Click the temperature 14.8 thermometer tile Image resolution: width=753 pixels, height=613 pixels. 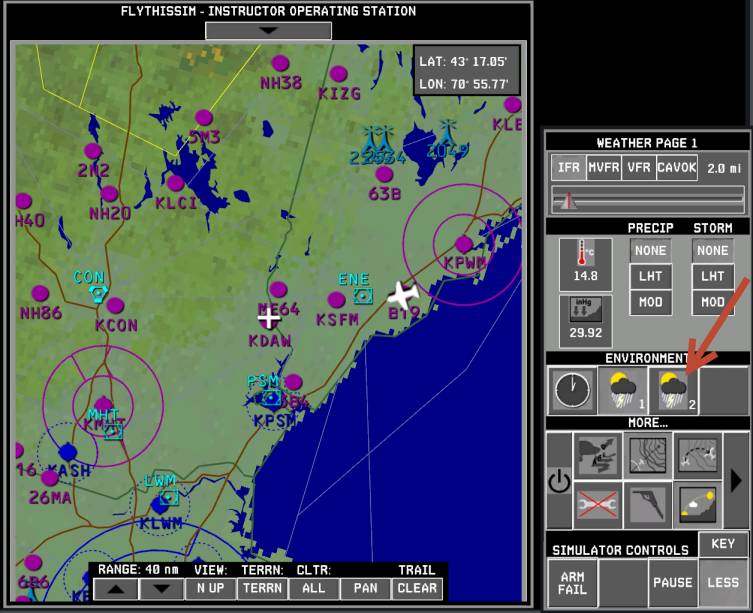[585, 265]
